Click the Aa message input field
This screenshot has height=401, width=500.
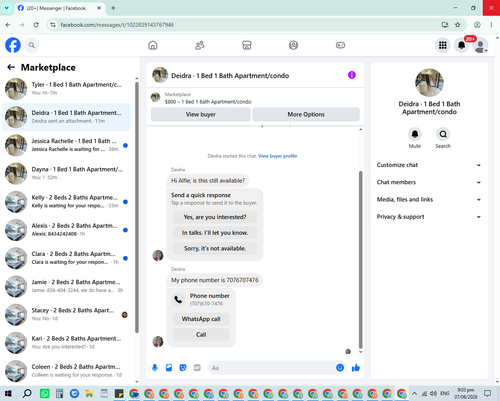coord(272,368)
